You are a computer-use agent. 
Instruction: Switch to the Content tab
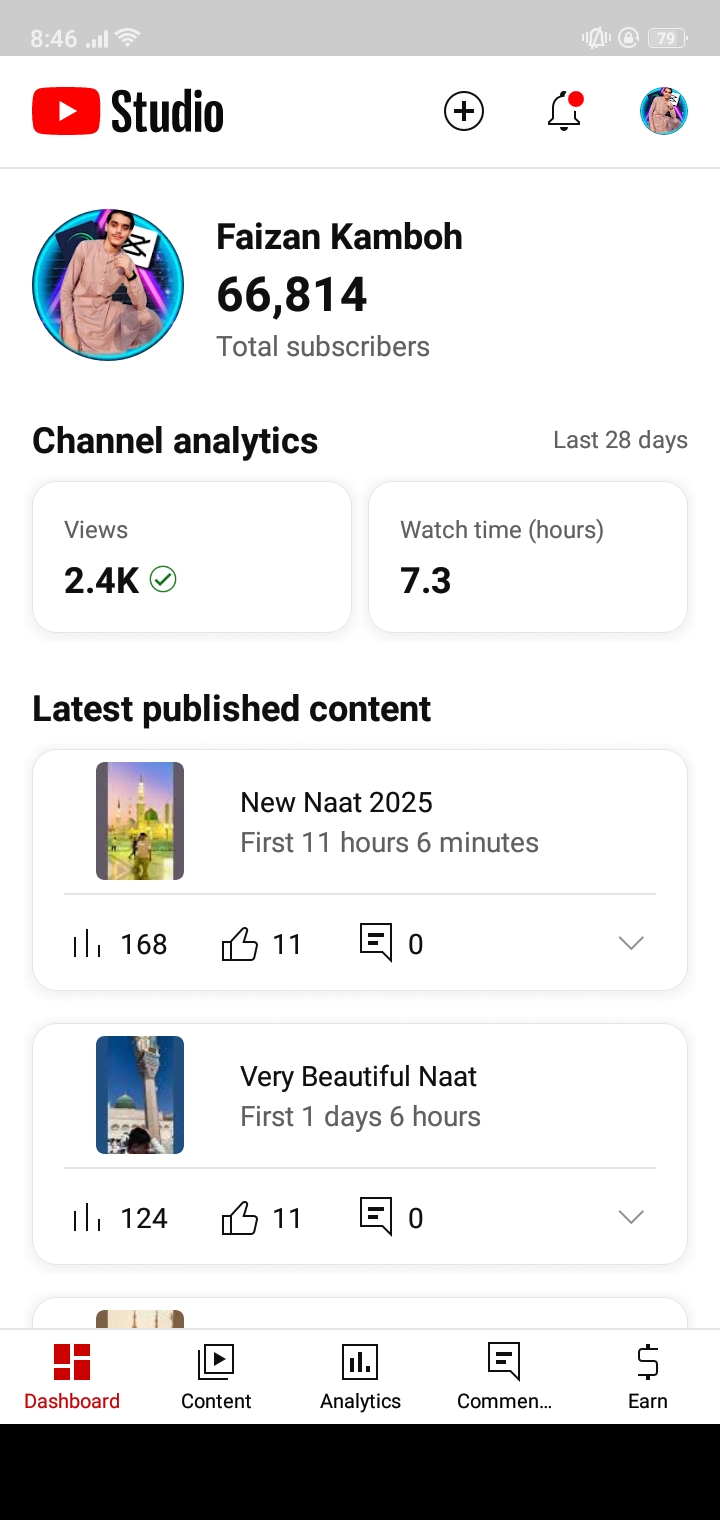coord(216,1376)
